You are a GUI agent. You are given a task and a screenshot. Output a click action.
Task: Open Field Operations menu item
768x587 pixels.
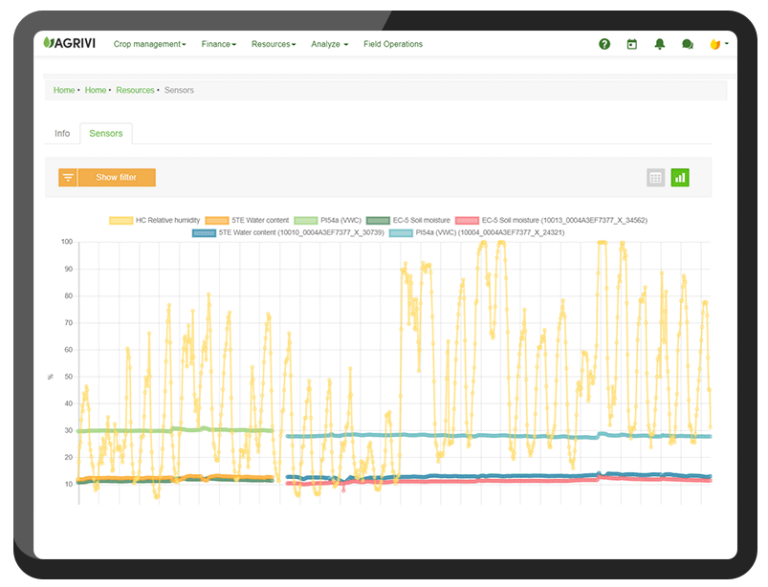[393, 44]
